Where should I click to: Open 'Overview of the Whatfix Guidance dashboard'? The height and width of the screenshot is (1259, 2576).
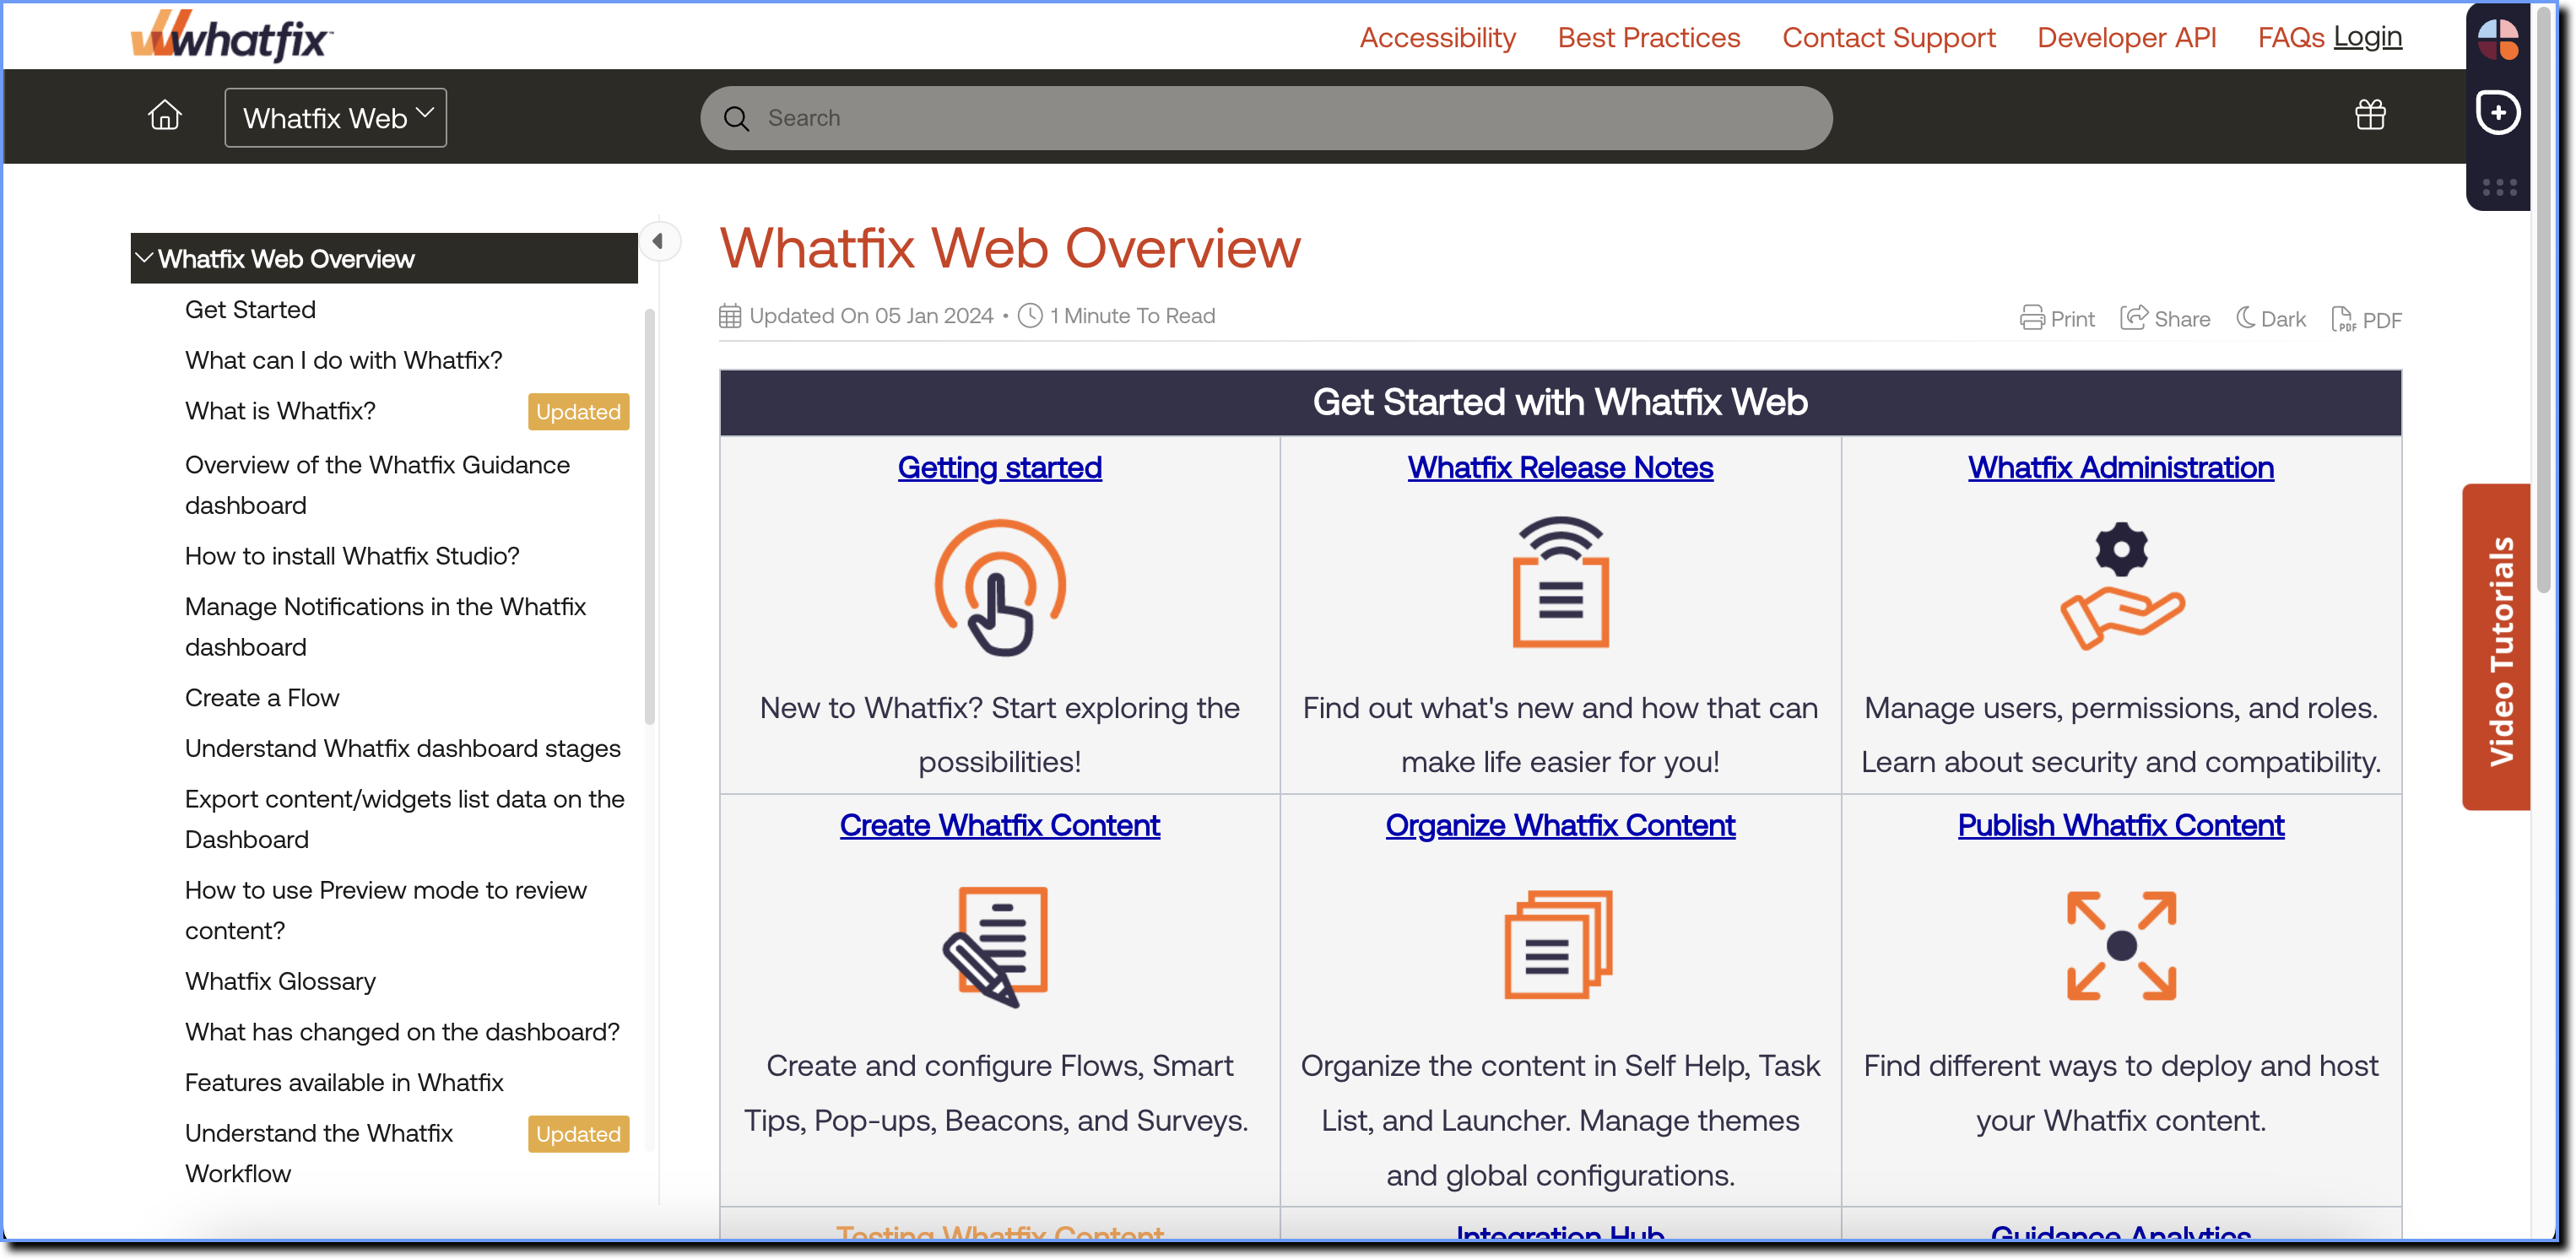[377, 485]
